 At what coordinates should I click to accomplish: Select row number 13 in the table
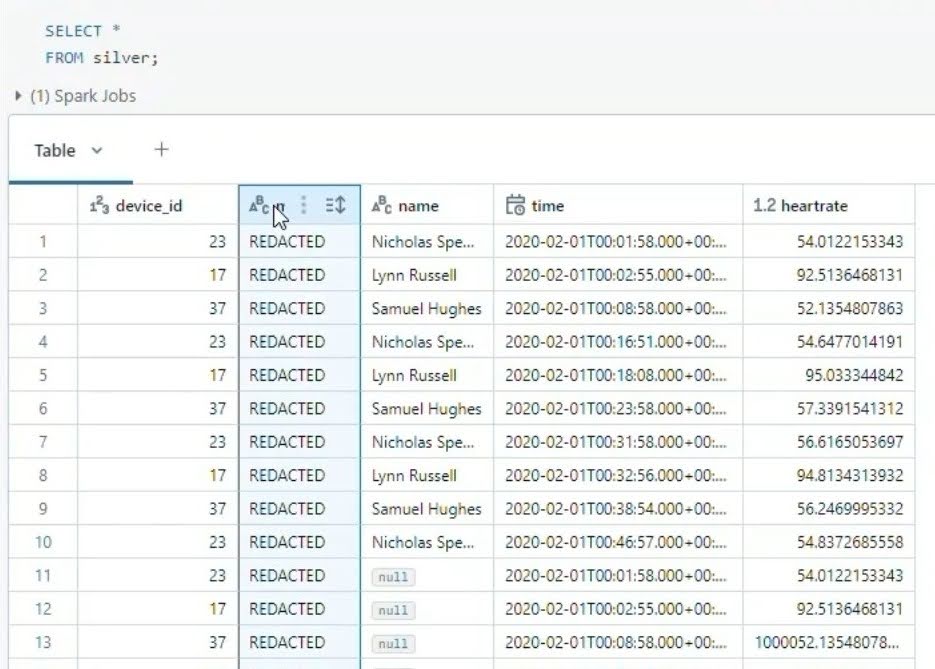(43, 642)
